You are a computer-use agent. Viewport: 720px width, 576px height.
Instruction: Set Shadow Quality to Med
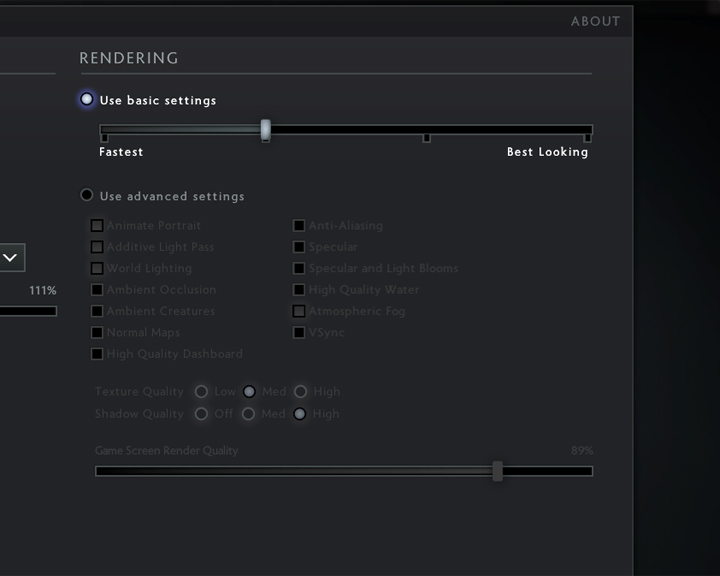pos(248,414)
